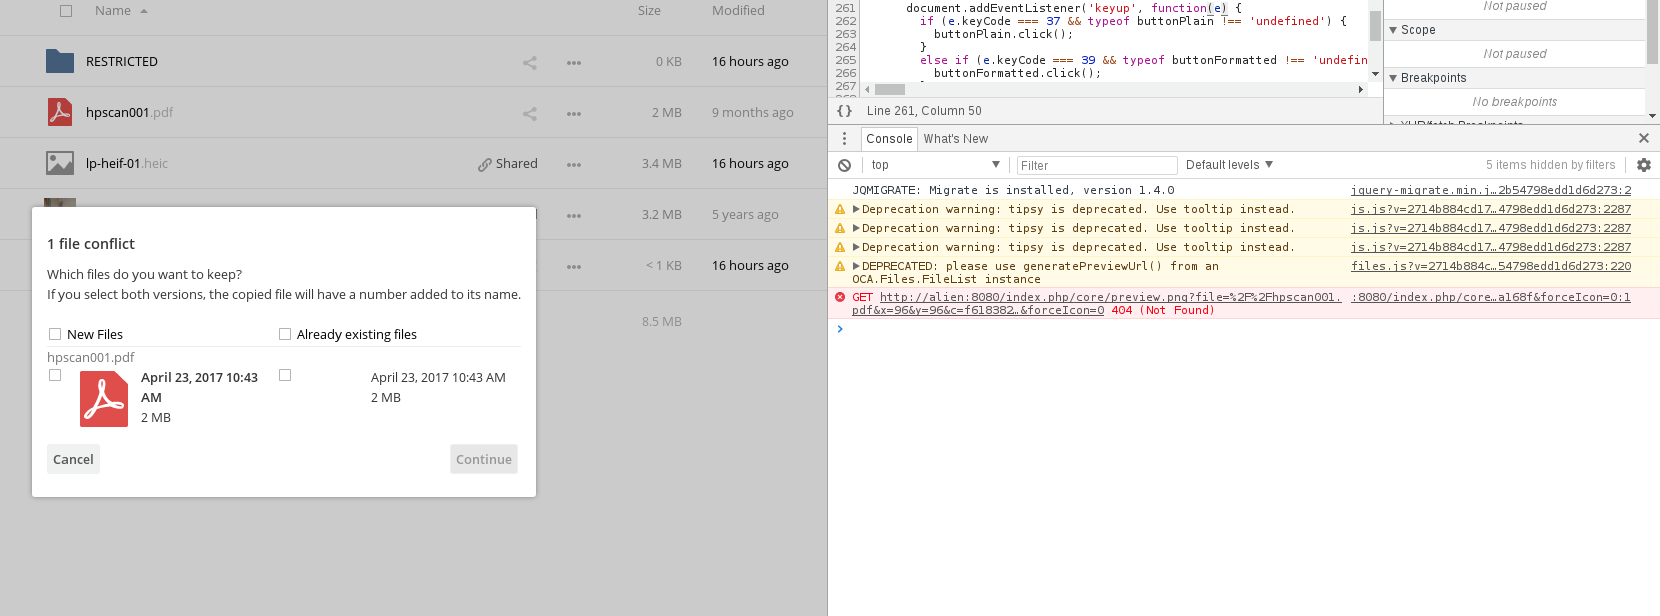Click the Shared link icon on lp-heif-01.heic
The width and height of the screenshot is (1660, 616).
[485, 164]
